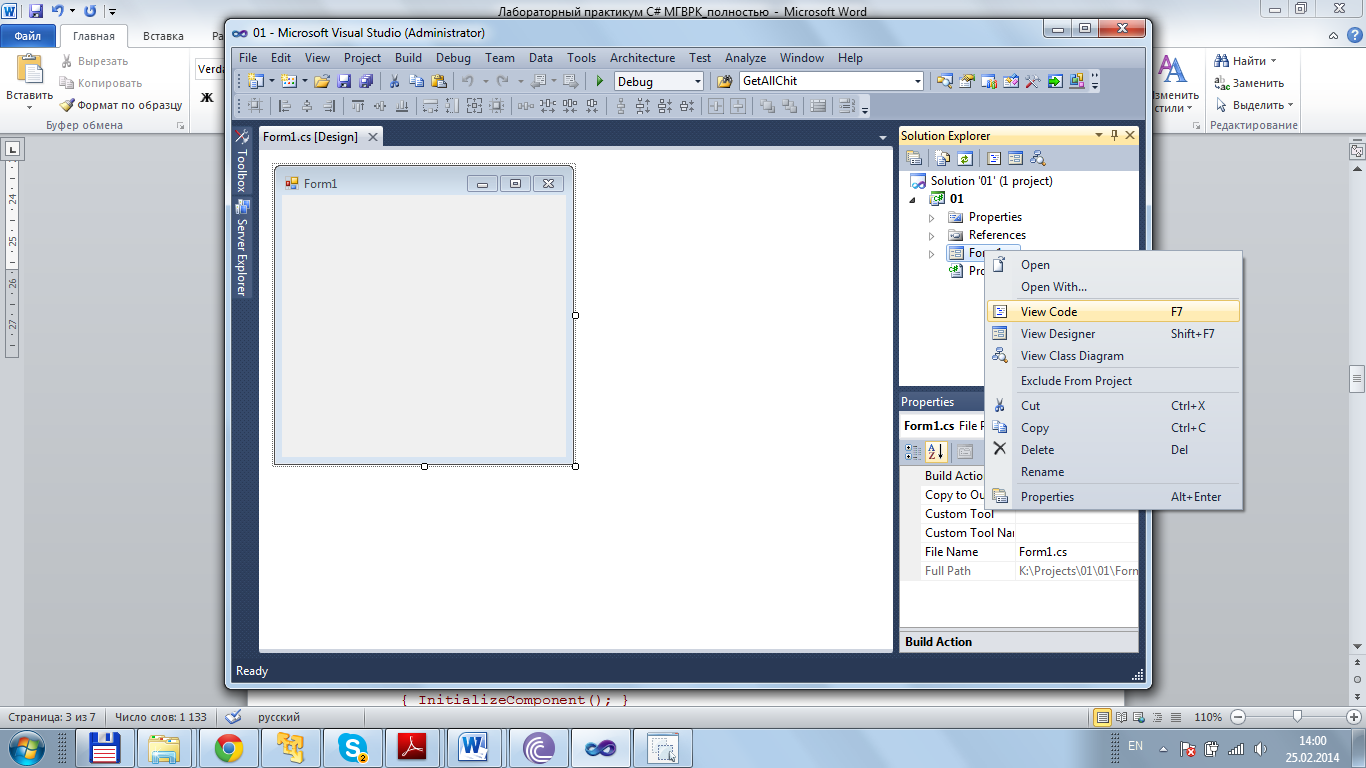Choose View Designer from context menu
Viewport: 1366px width, 768px height.
(1114, 334)
